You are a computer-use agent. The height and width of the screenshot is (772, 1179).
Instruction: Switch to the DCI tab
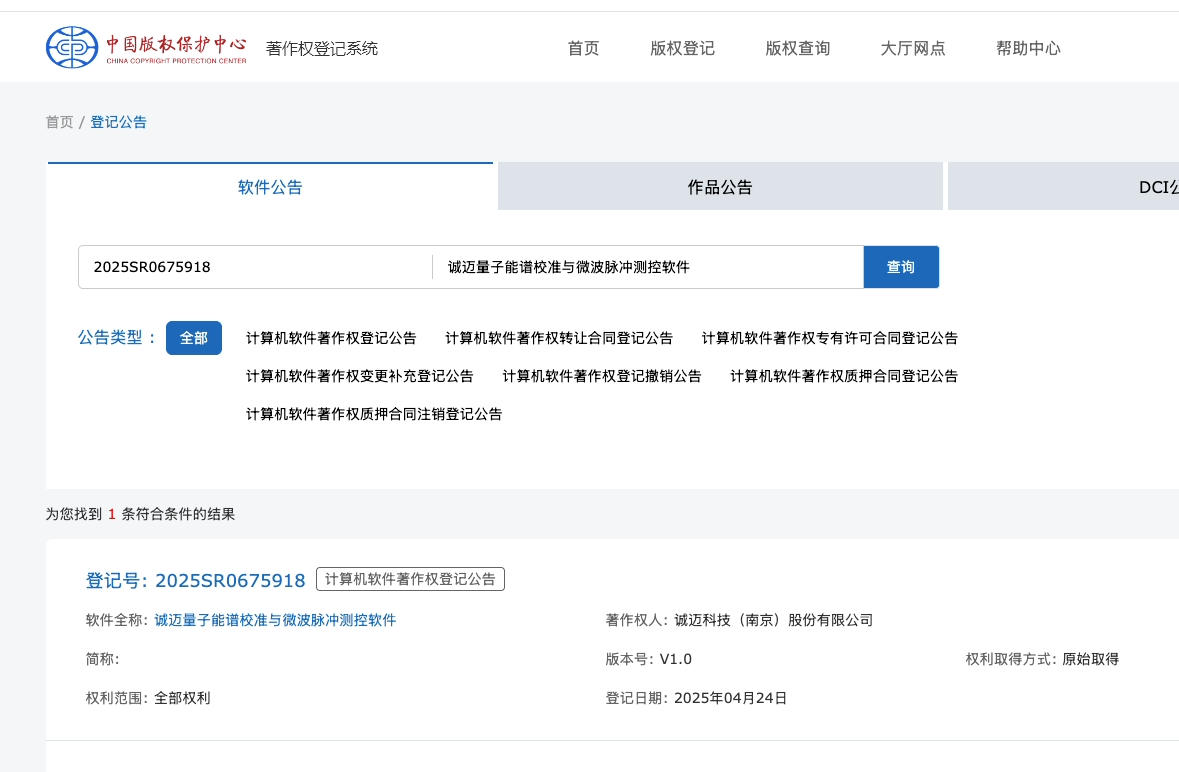[x=1063, y=186]
